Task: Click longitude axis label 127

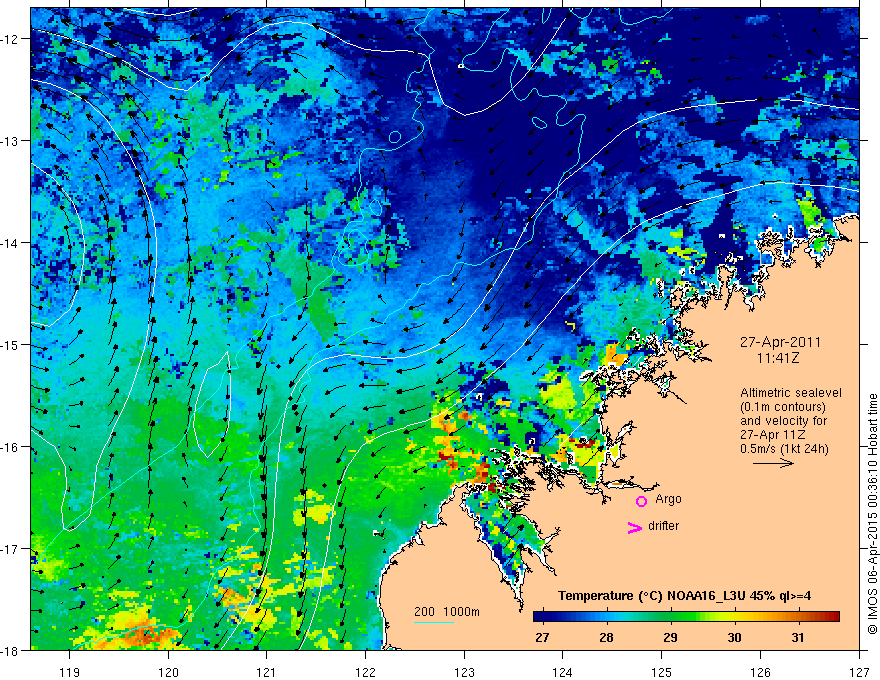Action: pos(859,672)
